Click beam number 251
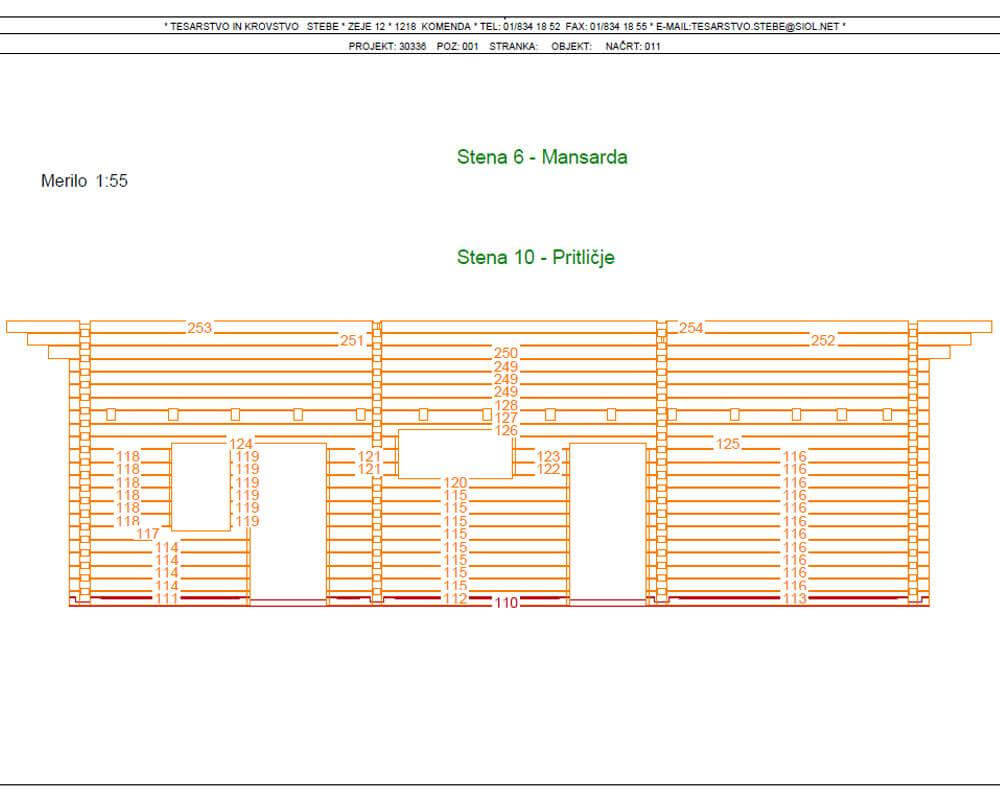1000x800 pixels. tap(352, 341)
